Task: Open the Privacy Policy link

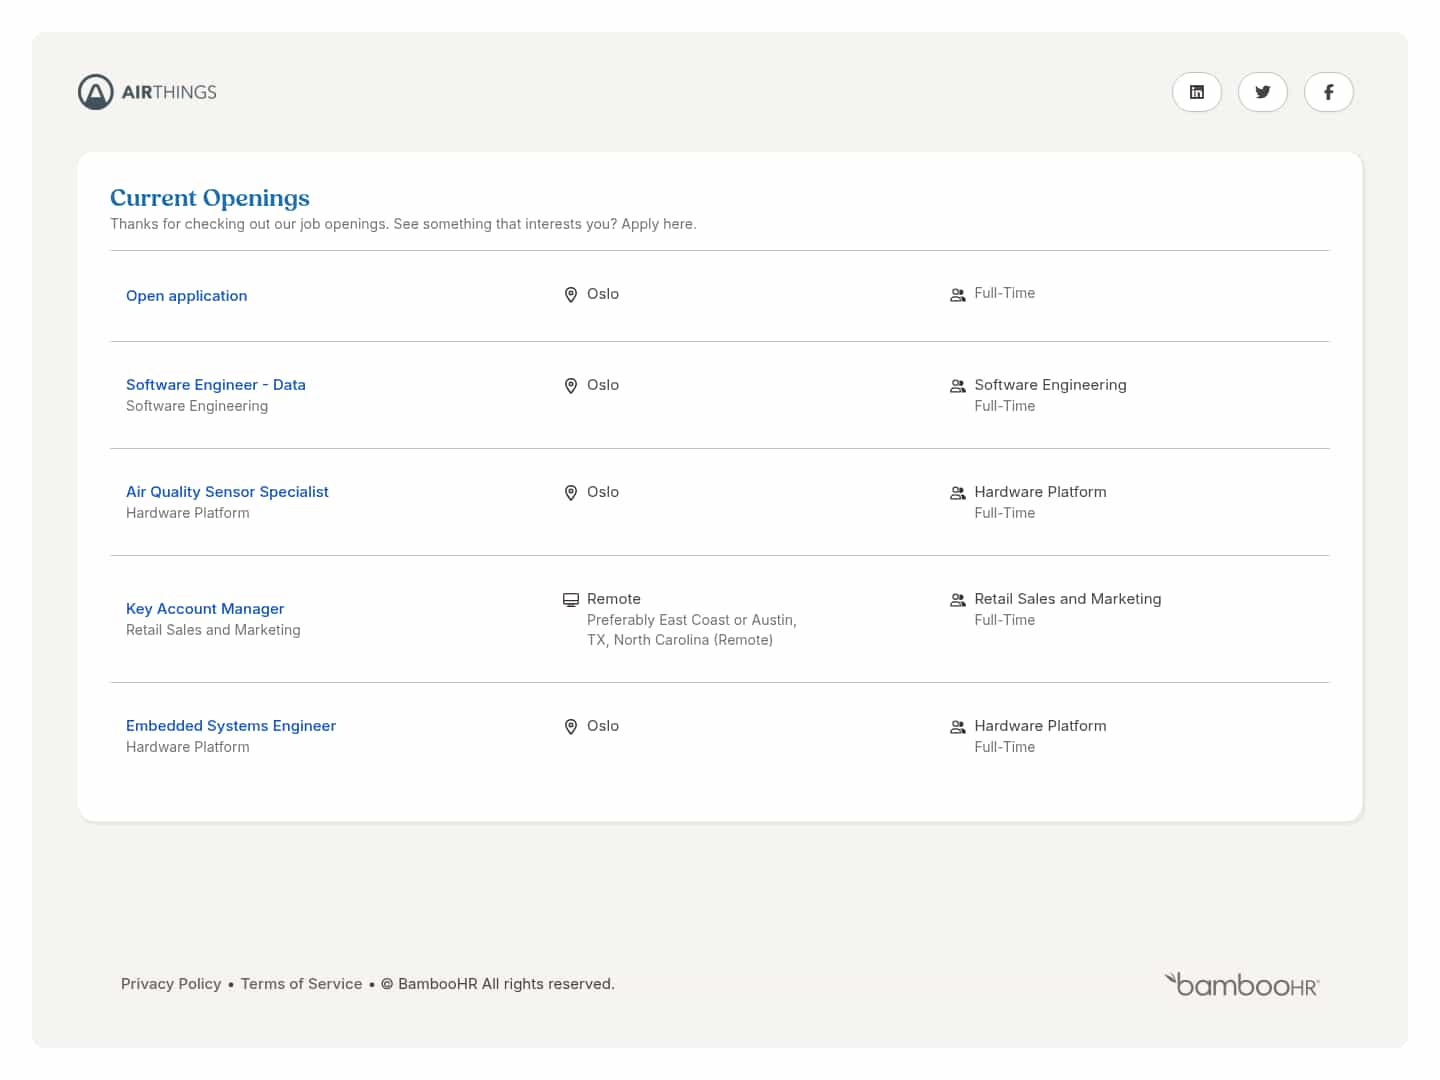Action: 171,984
